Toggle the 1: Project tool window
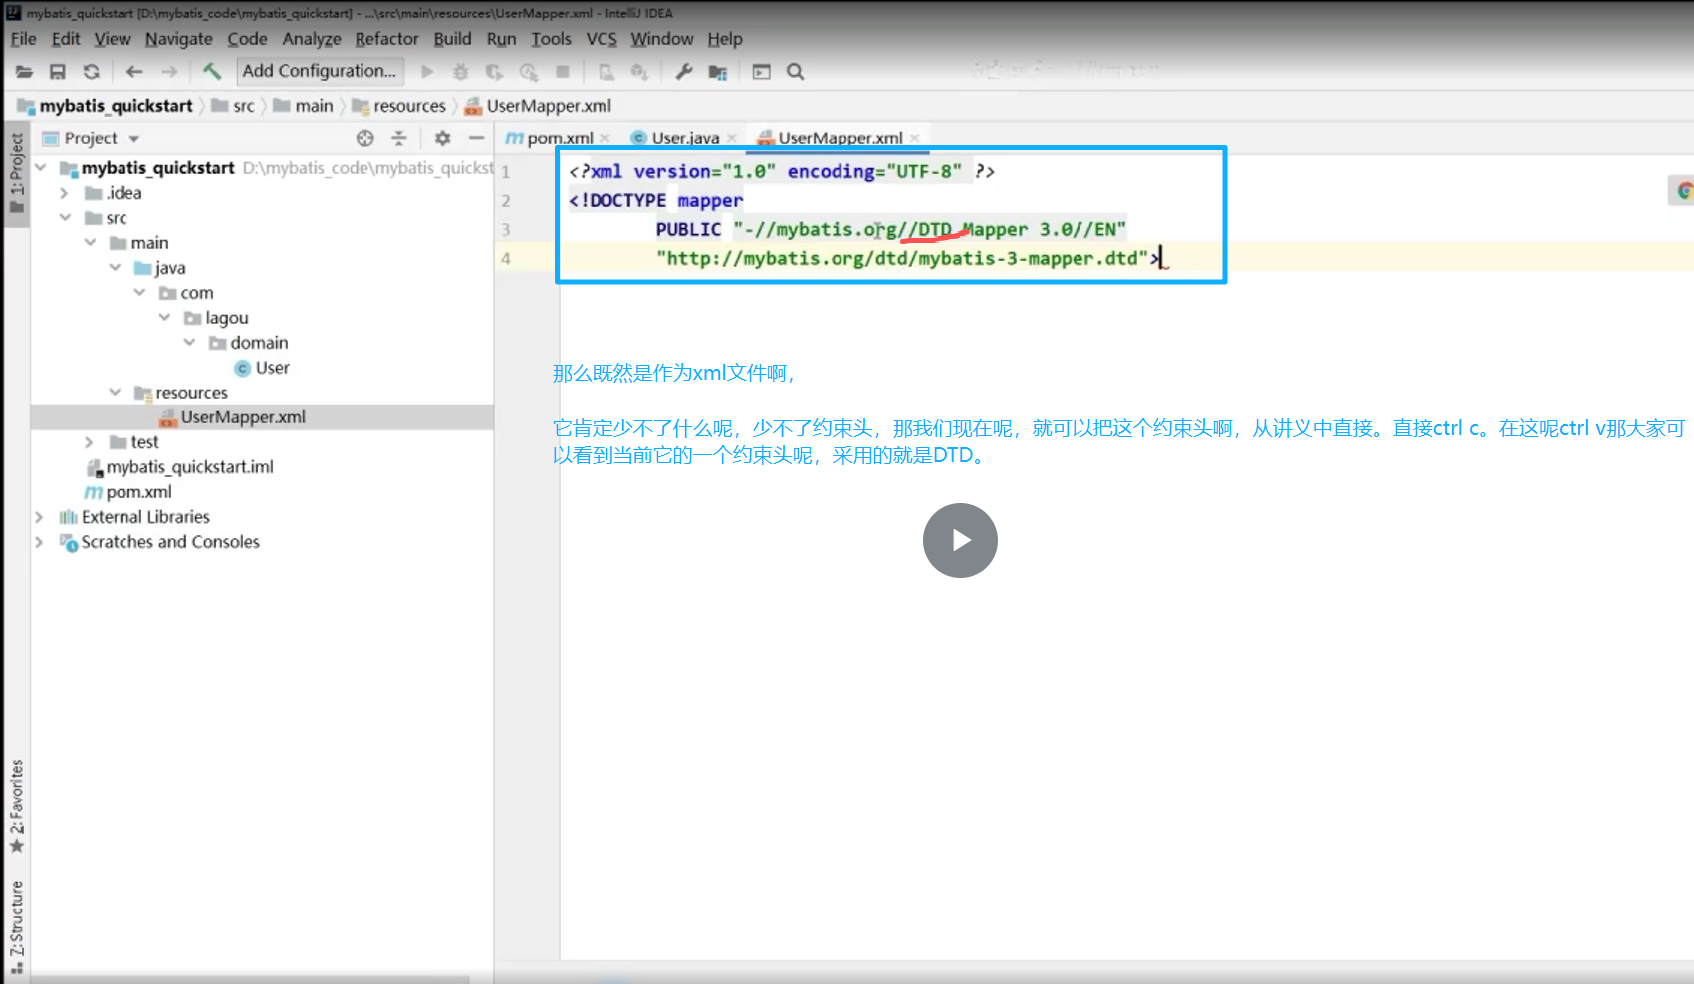 coord(16,173)
